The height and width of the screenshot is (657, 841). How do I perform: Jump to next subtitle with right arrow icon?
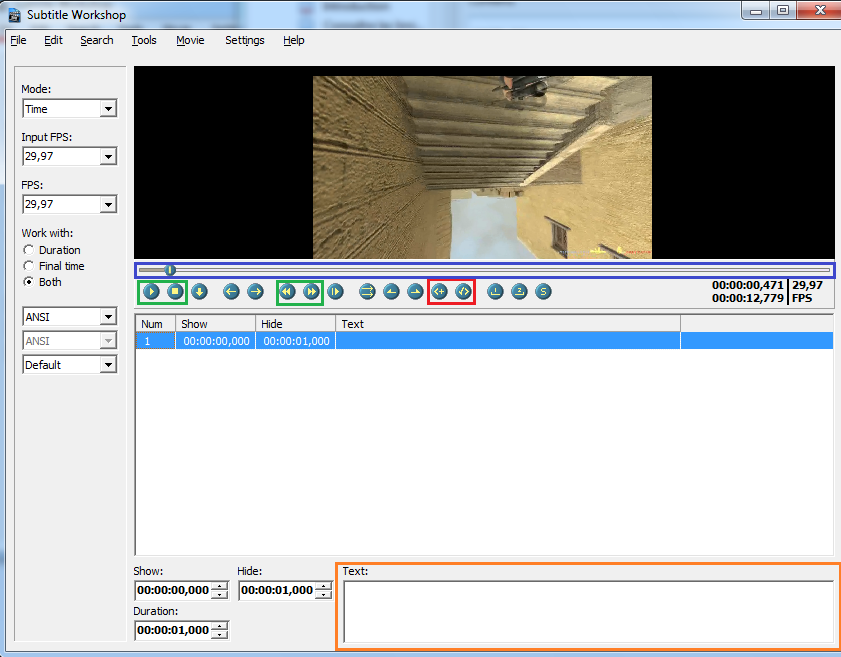click(255, 292)
